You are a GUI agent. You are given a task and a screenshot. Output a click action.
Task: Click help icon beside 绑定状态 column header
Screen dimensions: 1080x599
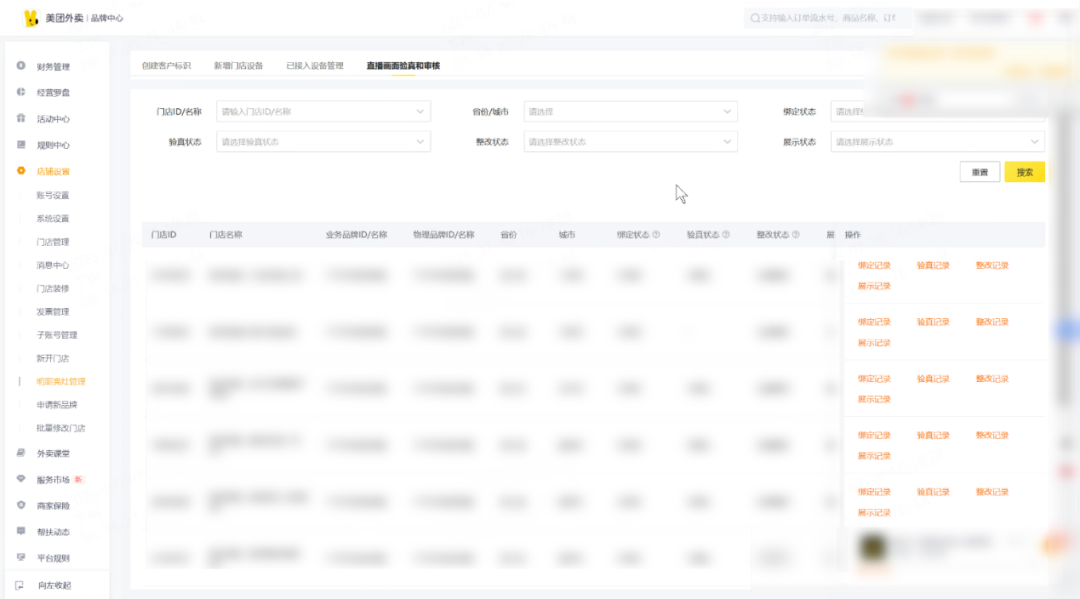click(x=656, y=235)
